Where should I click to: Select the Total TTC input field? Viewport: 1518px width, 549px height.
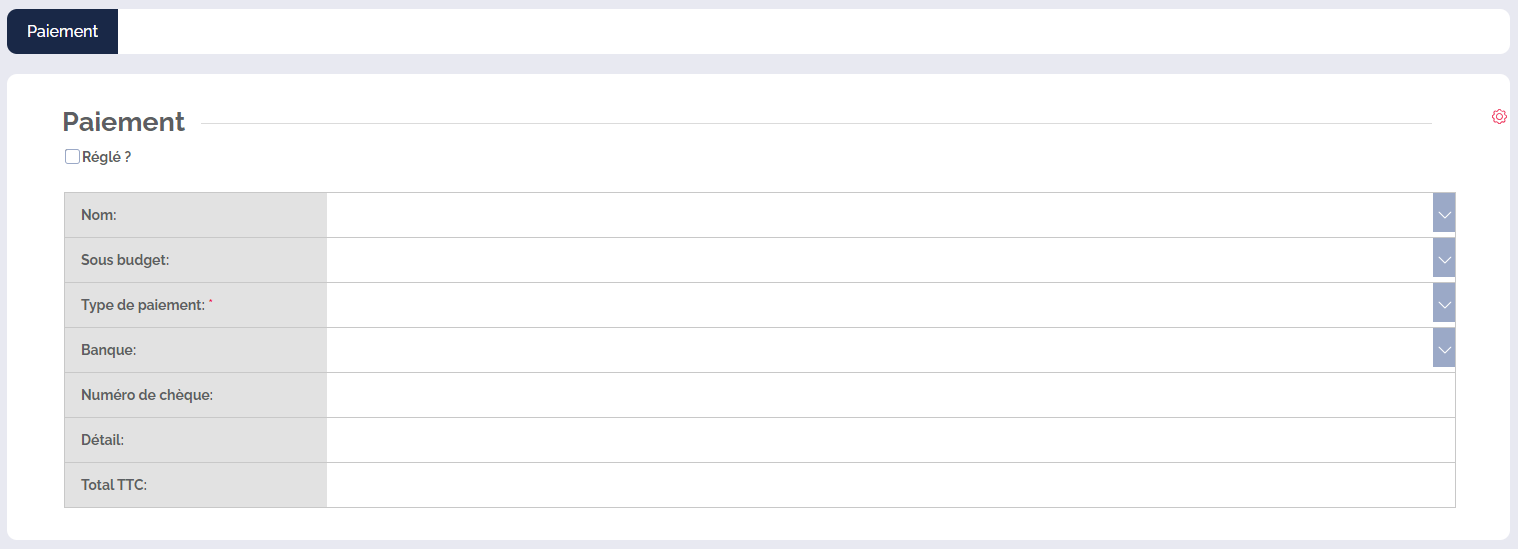(x=890, y=485)
